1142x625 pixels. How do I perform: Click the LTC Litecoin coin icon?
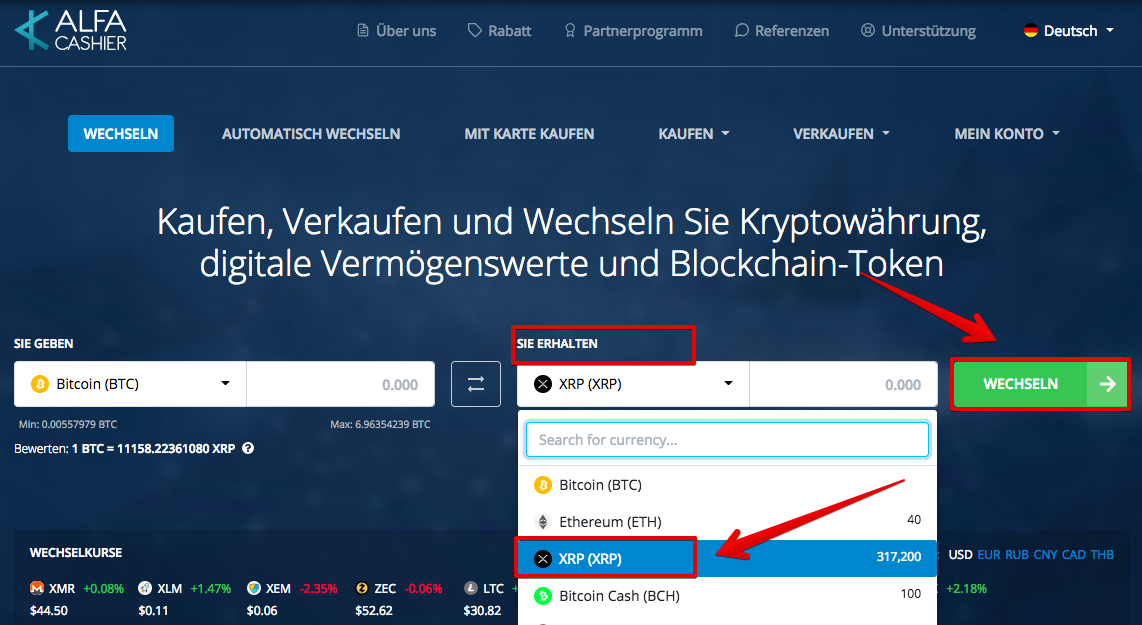470,588
